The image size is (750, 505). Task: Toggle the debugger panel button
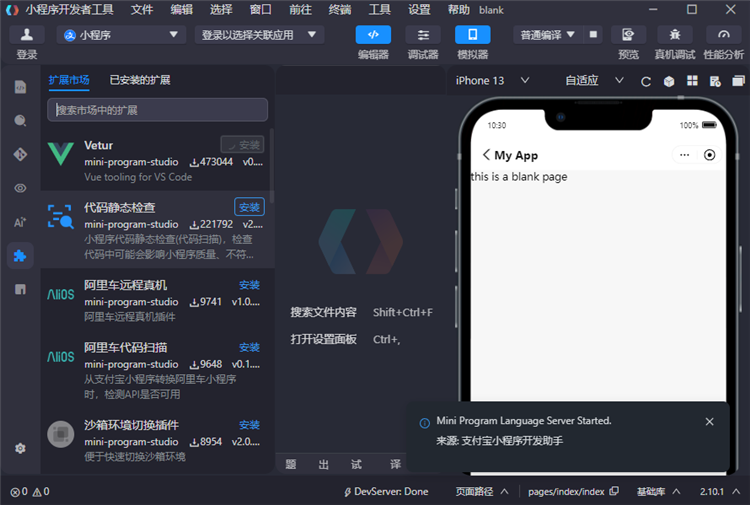pyautogui.click(x=423, y=35)
